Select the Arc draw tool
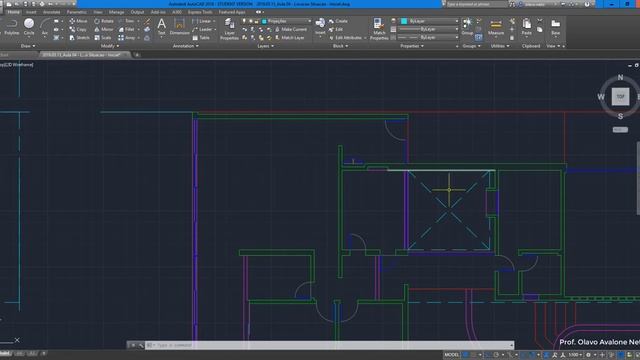 [x=44, y=27]
